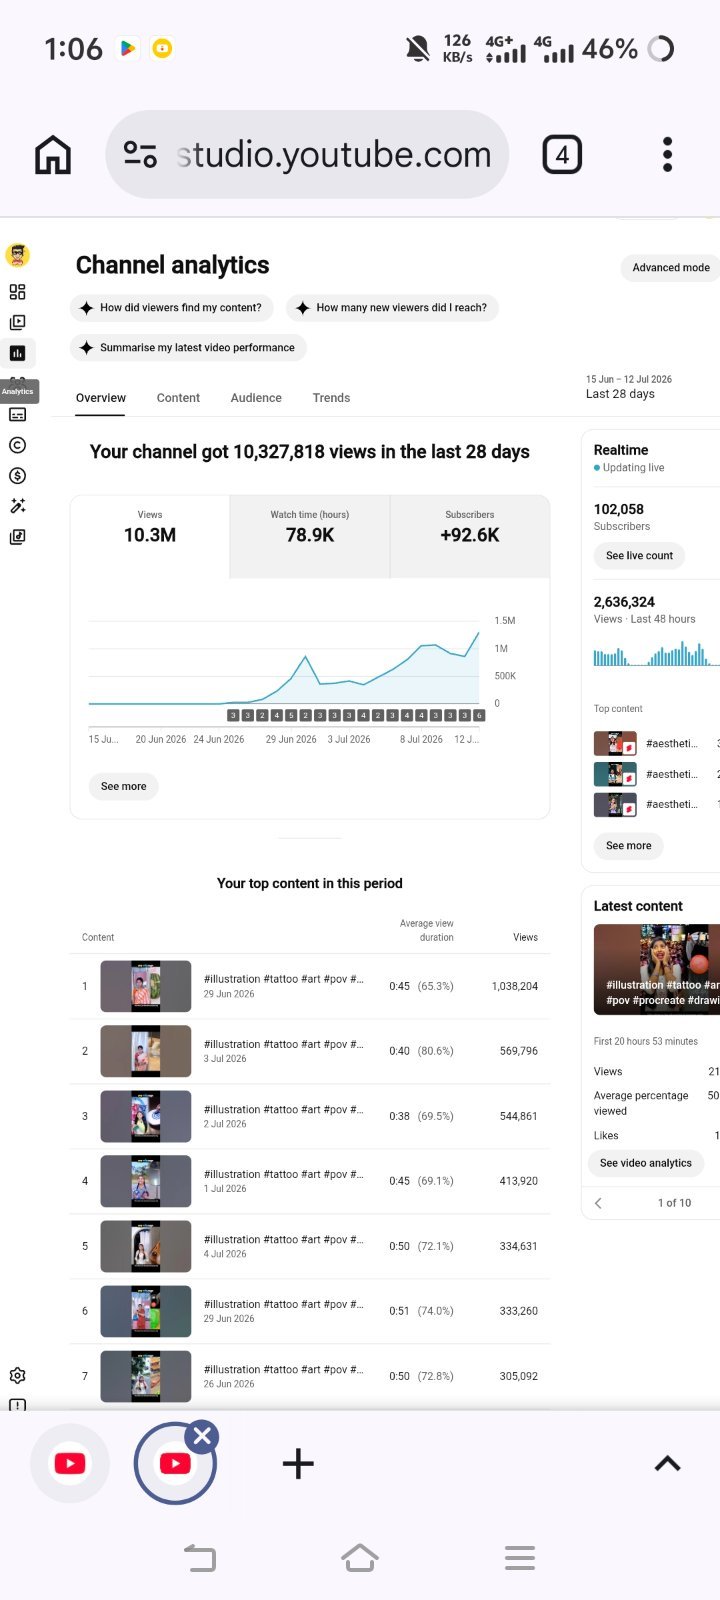Open the Audio library icon in the sidebar

17,537
